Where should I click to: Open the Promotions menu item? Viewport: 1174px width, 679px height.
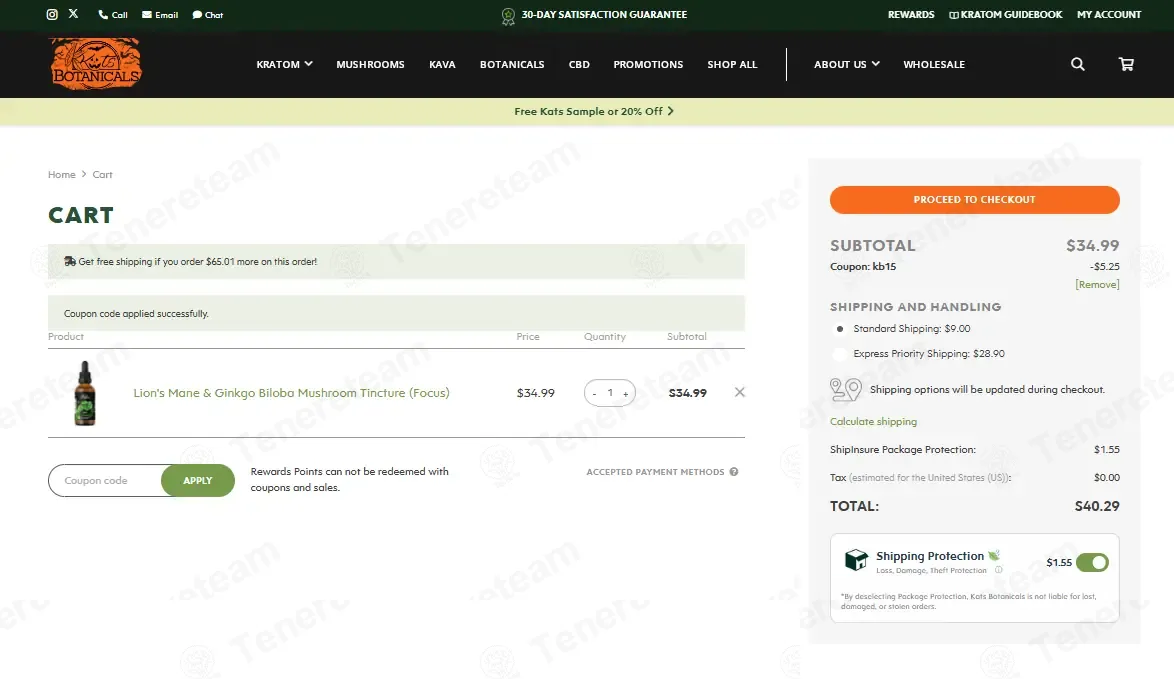tap(648, 64)
